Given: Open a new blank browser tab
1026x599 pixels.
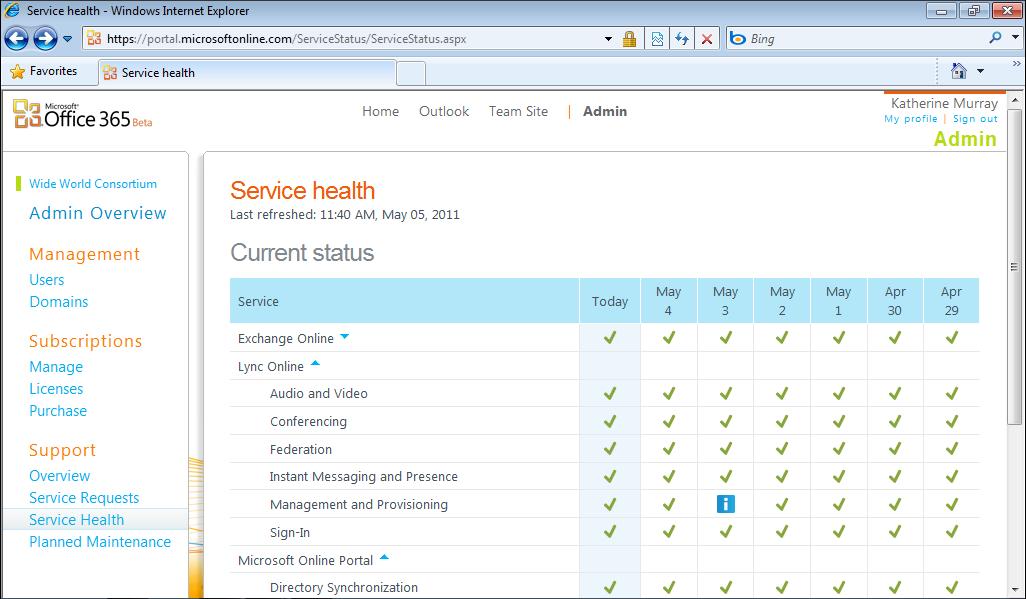Looking at the screenshot, I should click(411, 73).
